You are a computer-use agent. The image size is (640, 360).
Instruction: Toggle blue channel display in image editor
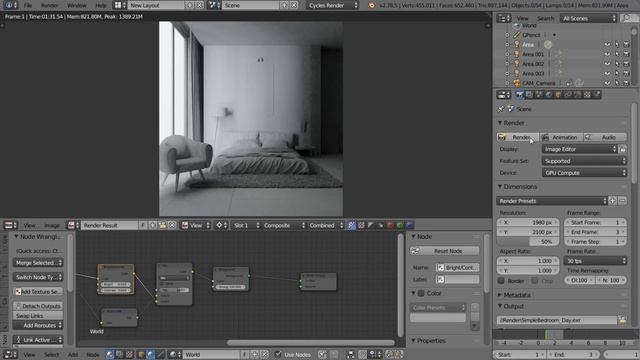click(x=409, y=225)
